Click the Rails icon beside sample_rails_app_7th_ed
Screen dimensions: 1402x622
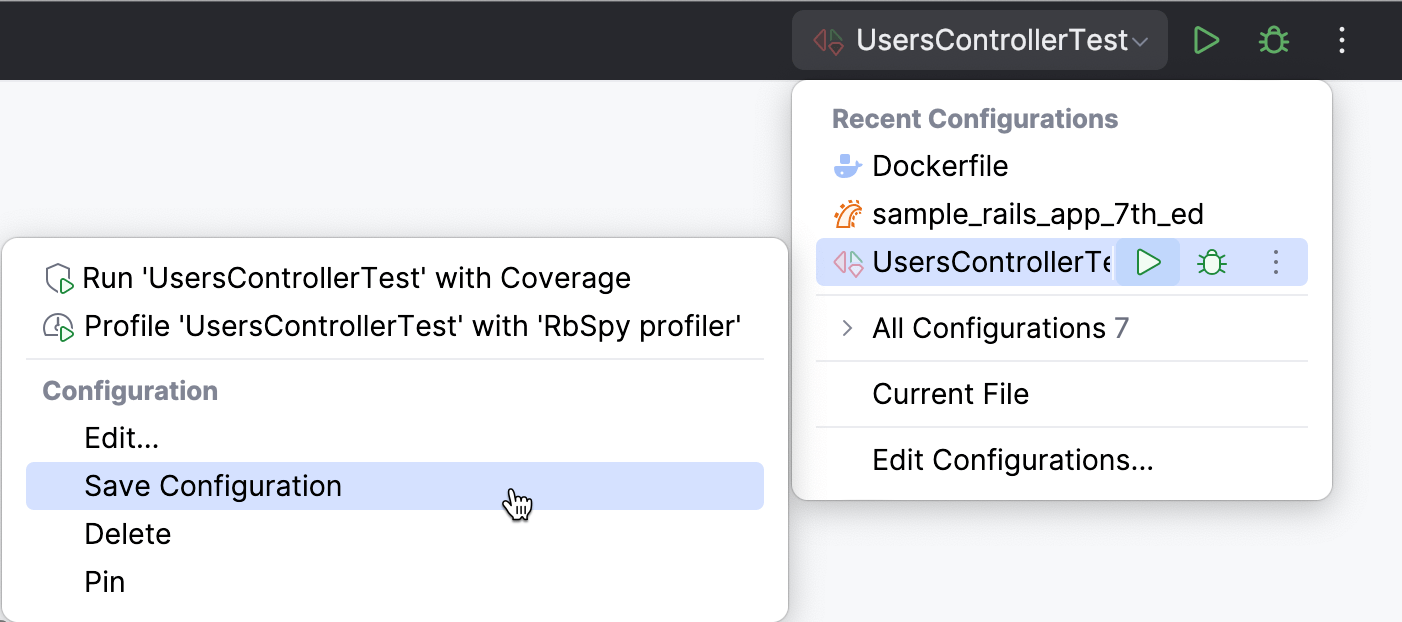(x=847, y=213)
